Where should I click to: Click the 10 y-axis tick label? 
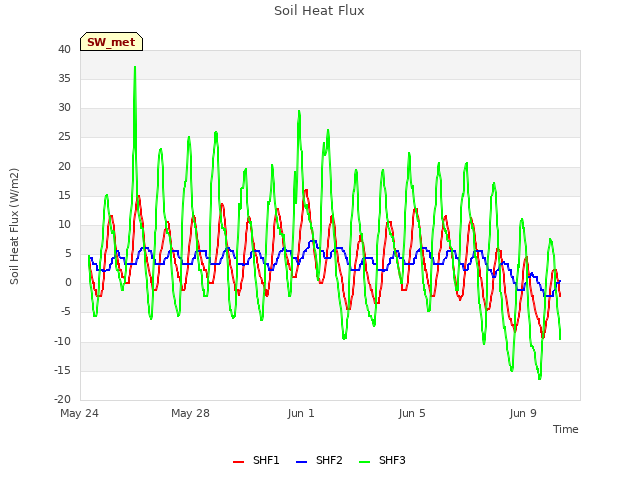tap(64, 224)
